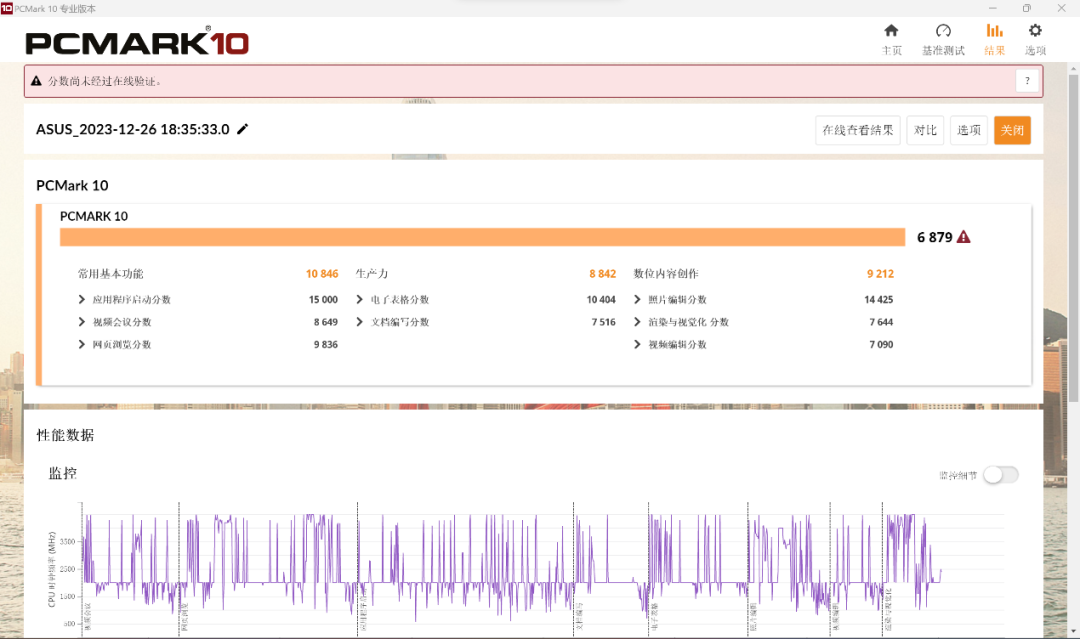Image resolution: width=1080 pixels, height=639 pixels.
Task: Click the 7 644 rendering score
Action: [x=881, y=322]
